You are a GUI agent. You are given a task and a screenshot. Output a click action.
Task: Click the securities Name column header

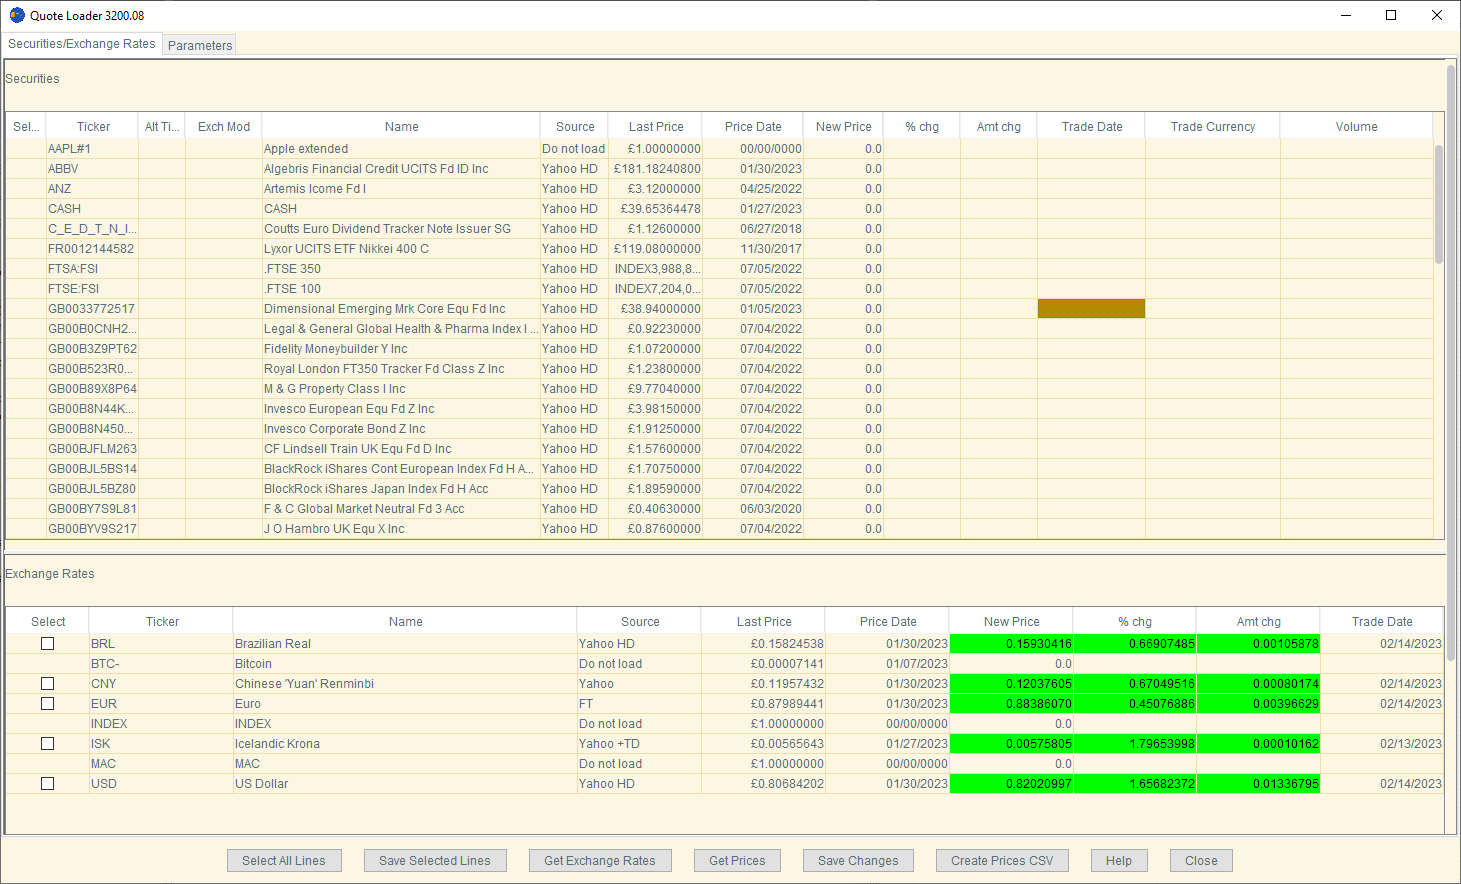[401, 127]
